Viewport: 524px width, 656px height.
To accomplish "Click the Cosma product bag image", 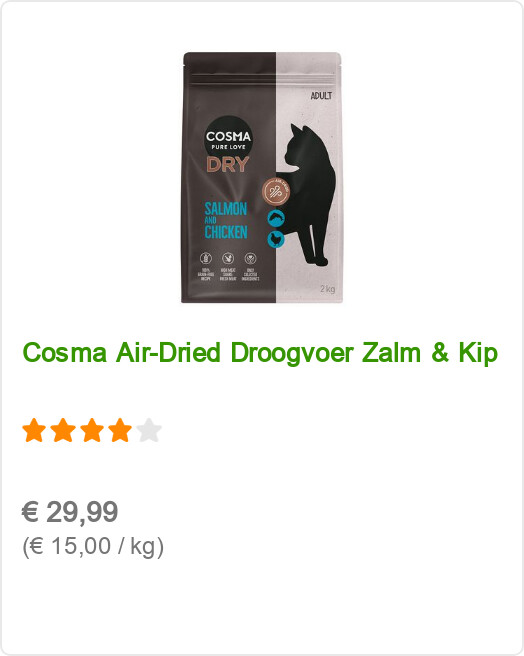I will click(262, 177).
